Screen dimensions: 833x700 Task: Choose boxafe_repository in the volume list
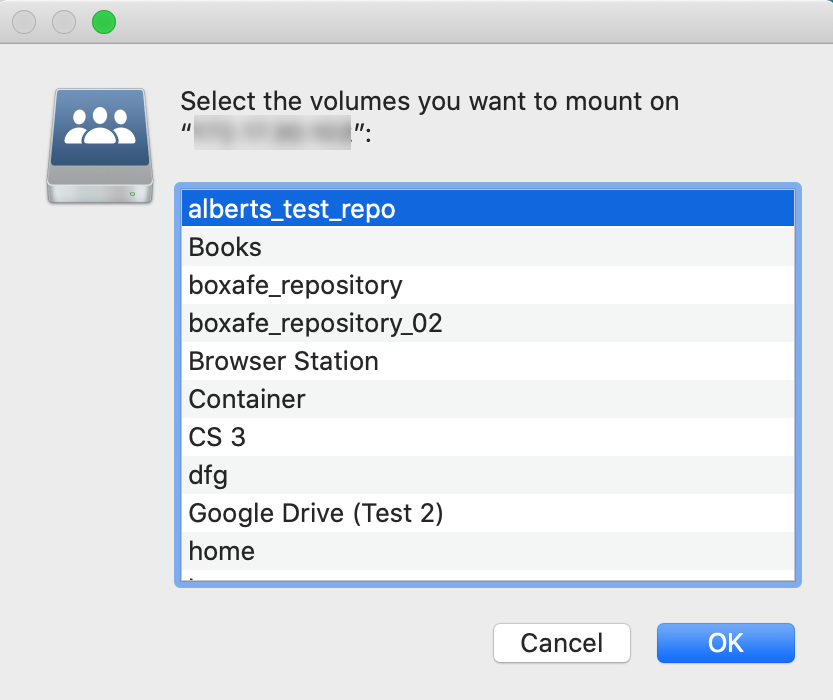[295, 285]
